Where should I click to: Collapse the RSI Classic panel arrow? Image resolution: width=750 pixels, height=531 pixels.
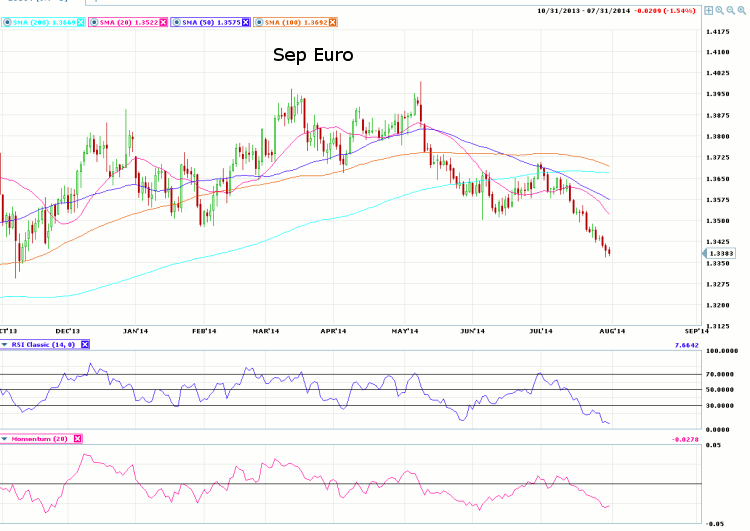pos(4,344)
